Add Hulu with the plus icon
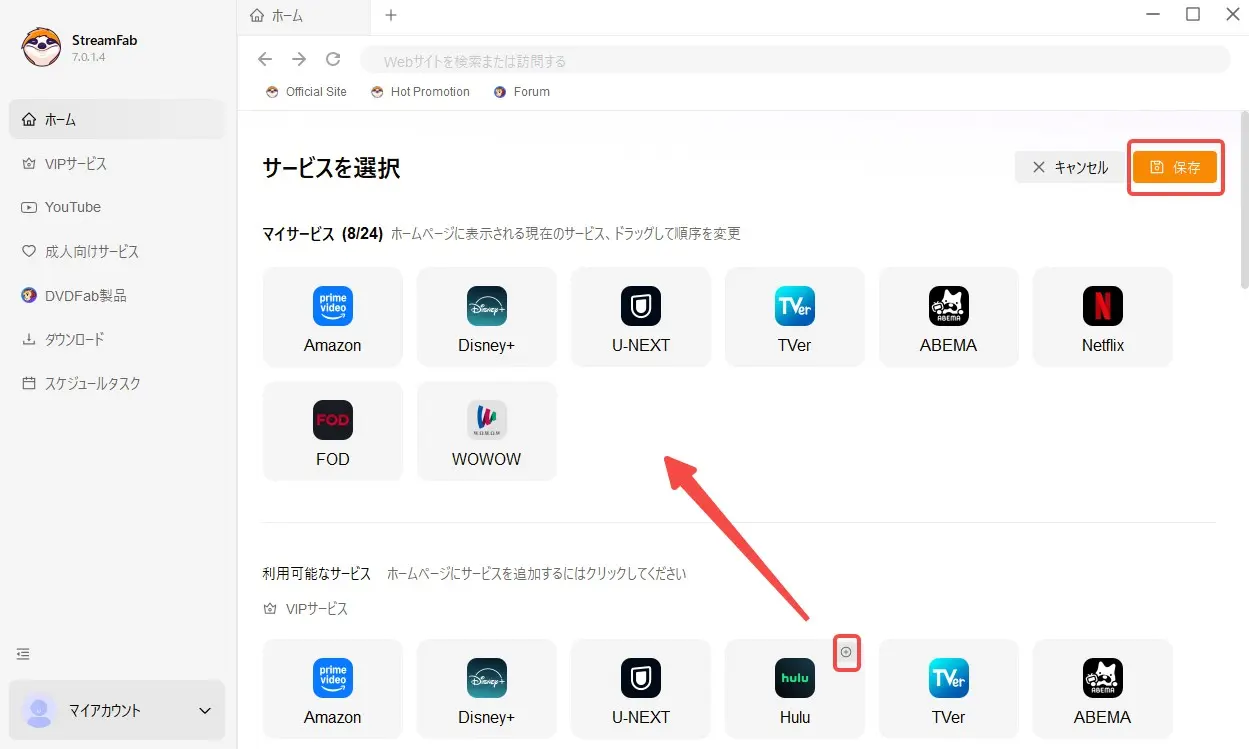 846,652
